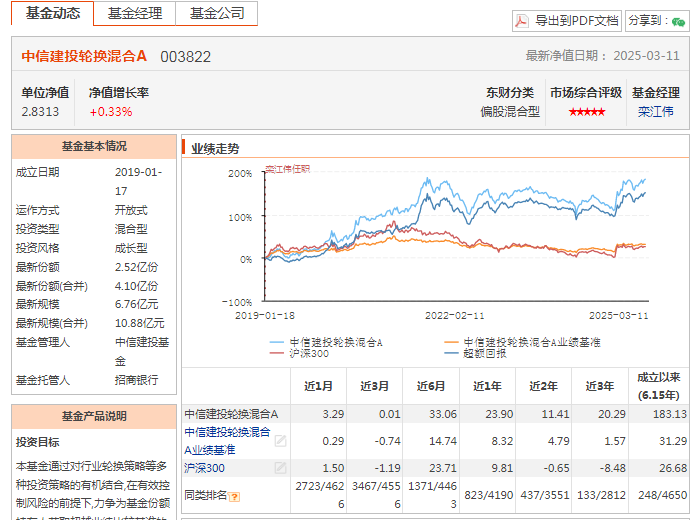This screenshot has height=520, width=697.
Task: Toggle 业绩基准 orange legend entry
Action: click(x=522, y=342)
